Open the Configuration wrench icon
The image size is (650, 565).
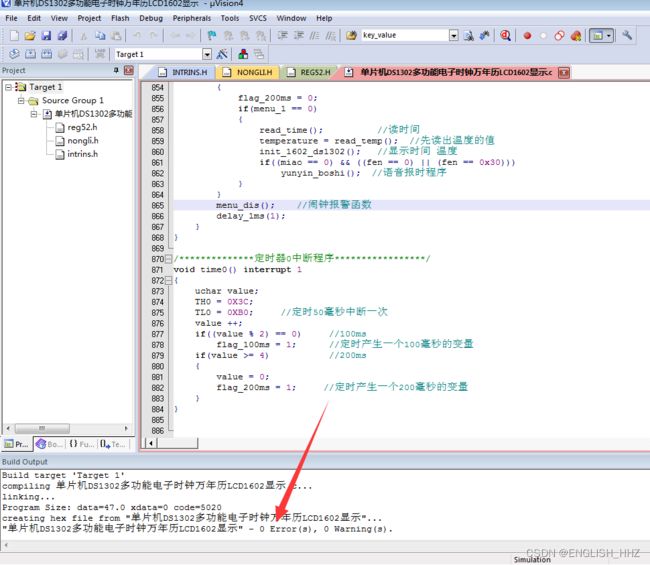627,35
